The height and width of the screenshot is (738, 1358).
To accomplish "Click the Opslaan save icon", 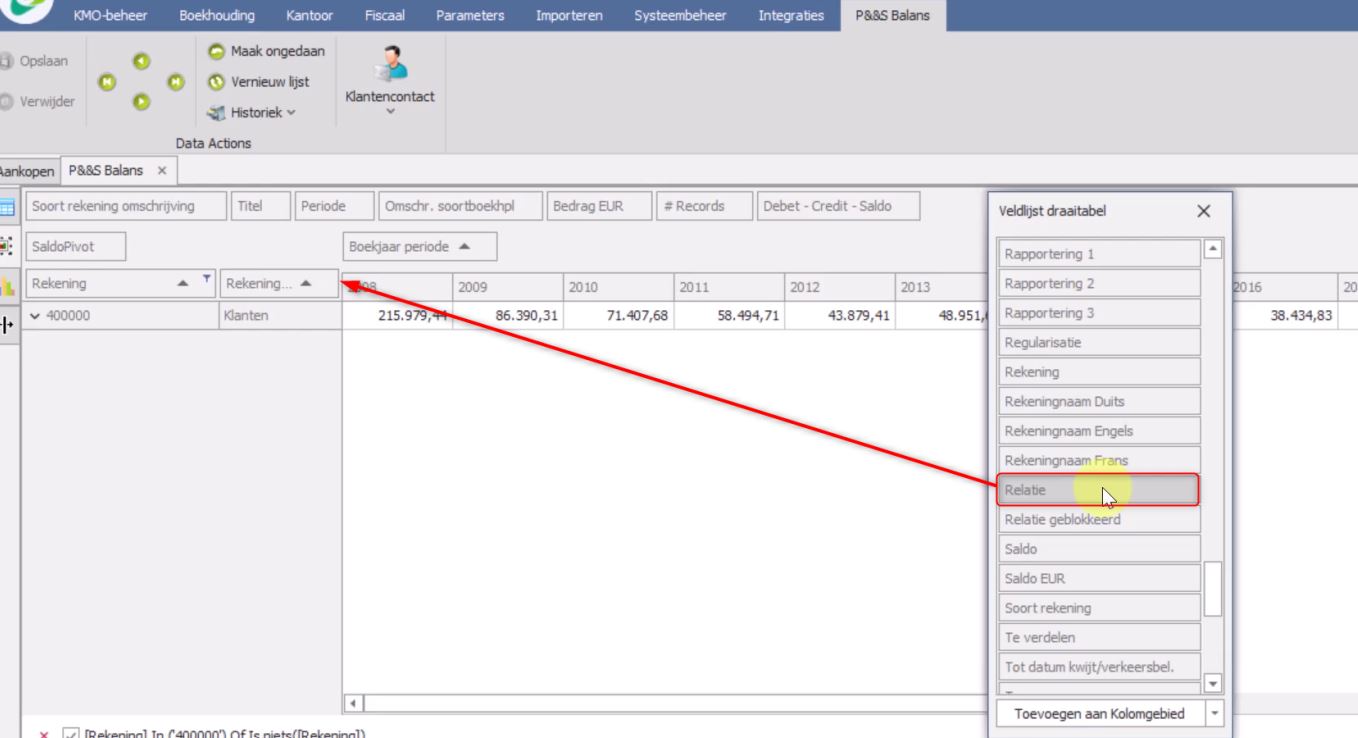I will [x=7, y=61].
